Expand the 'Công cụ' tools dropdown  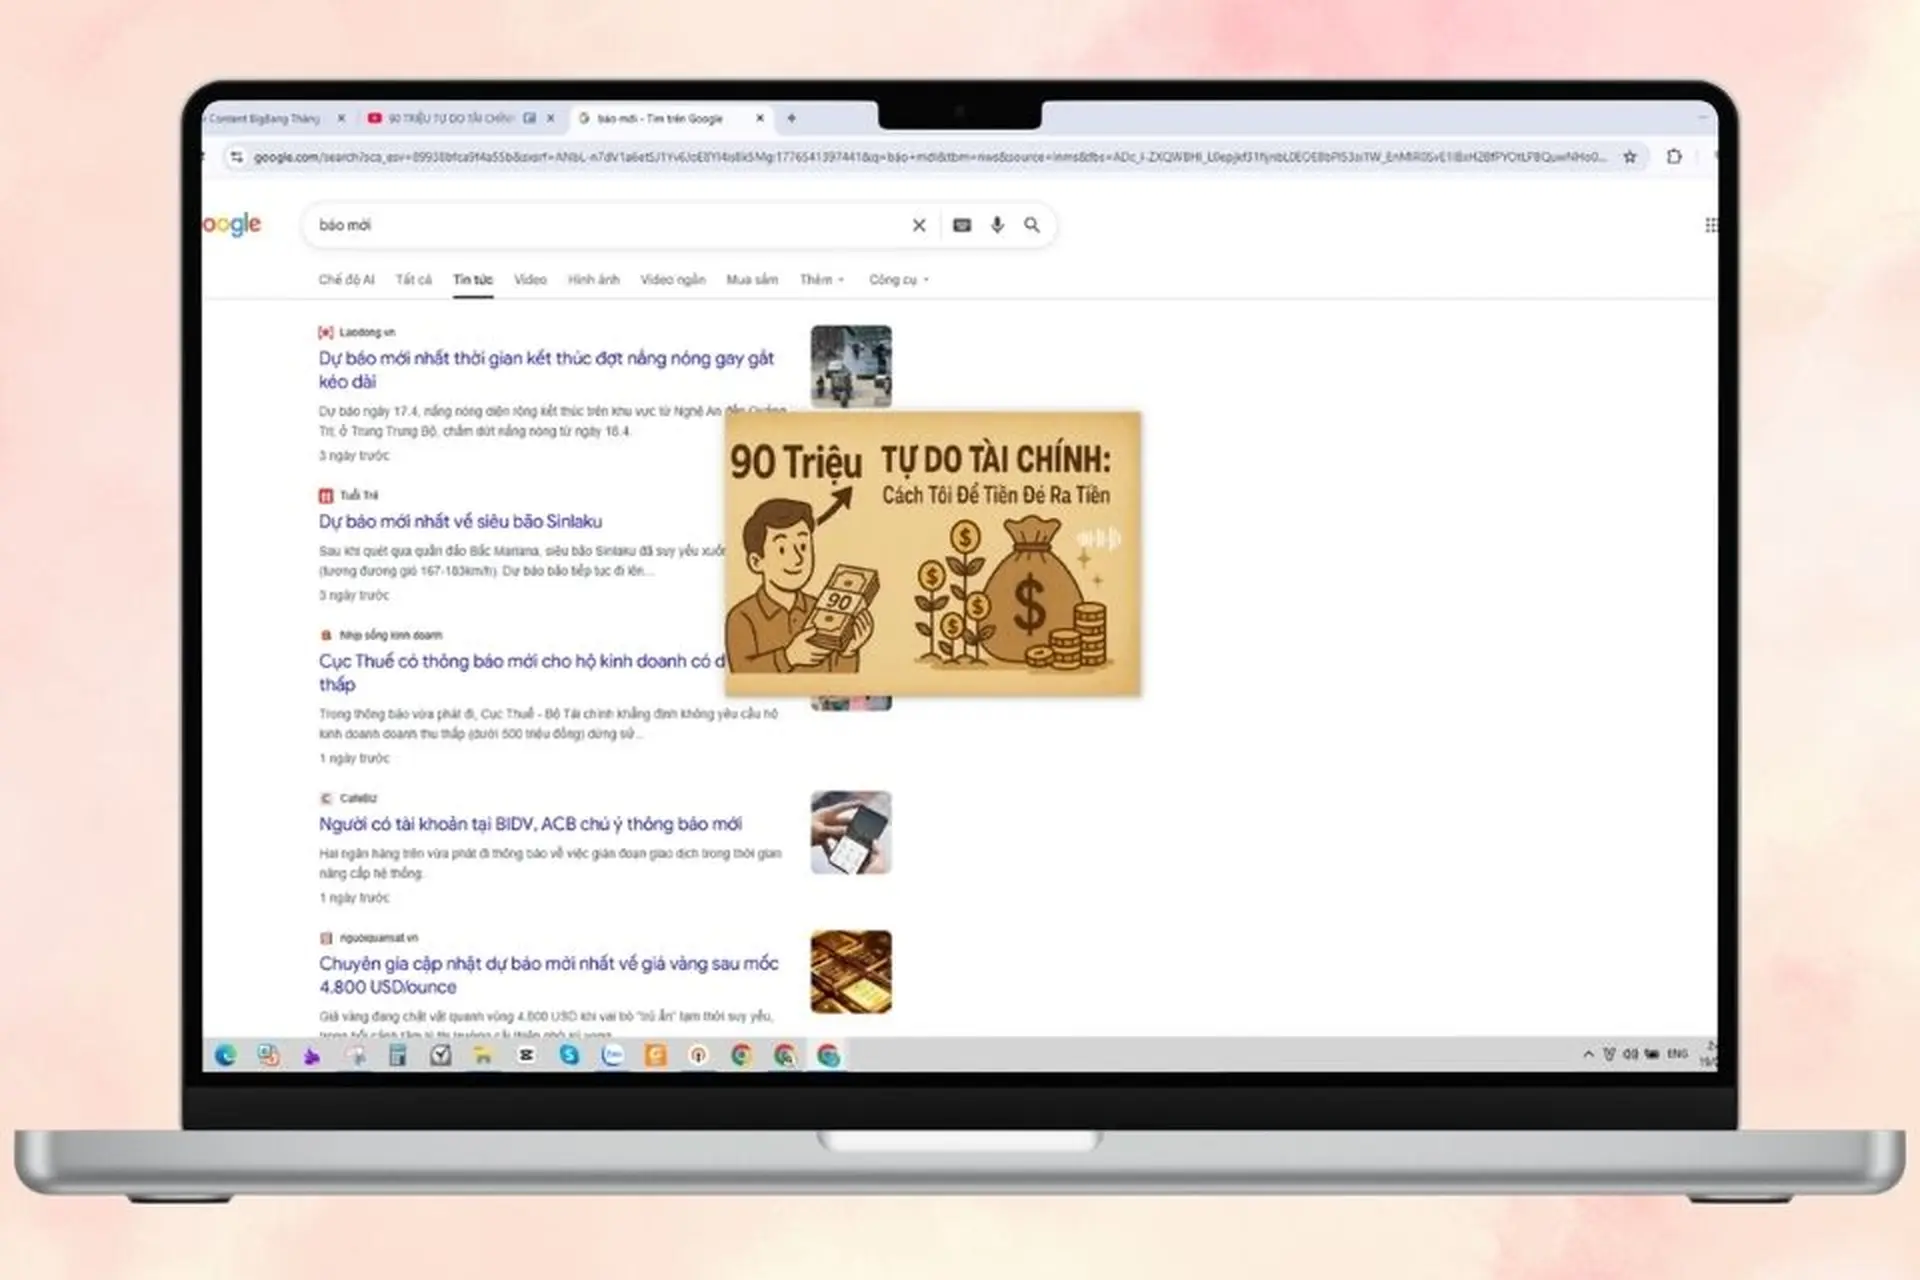pyautogui.click(x=899, y=280)
